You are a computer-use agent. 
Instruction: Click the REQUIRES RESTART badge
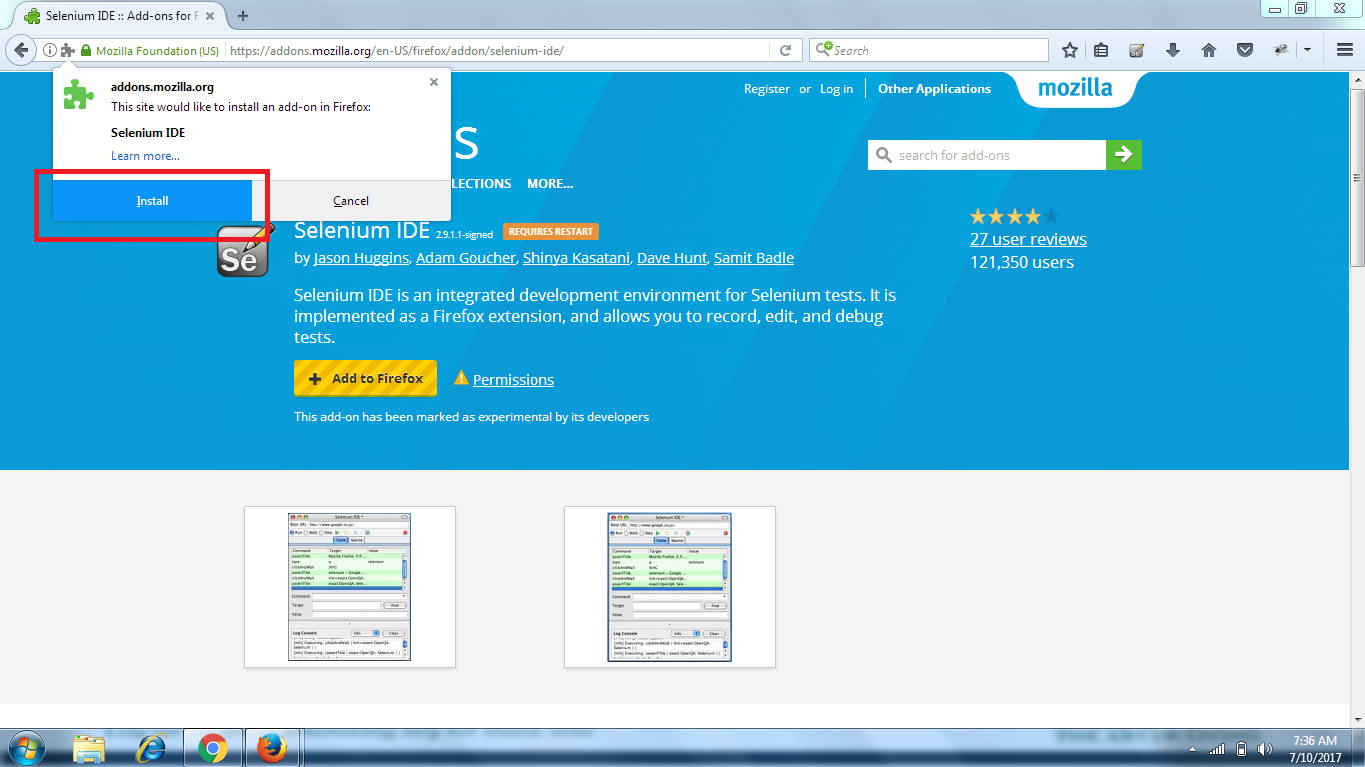click(550, 231)
